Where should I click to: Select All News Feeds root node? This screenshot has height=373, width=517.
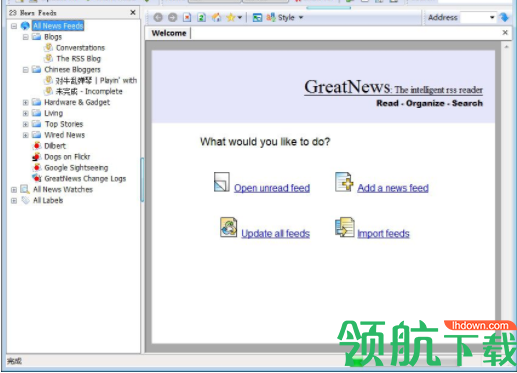click(58, 26)
